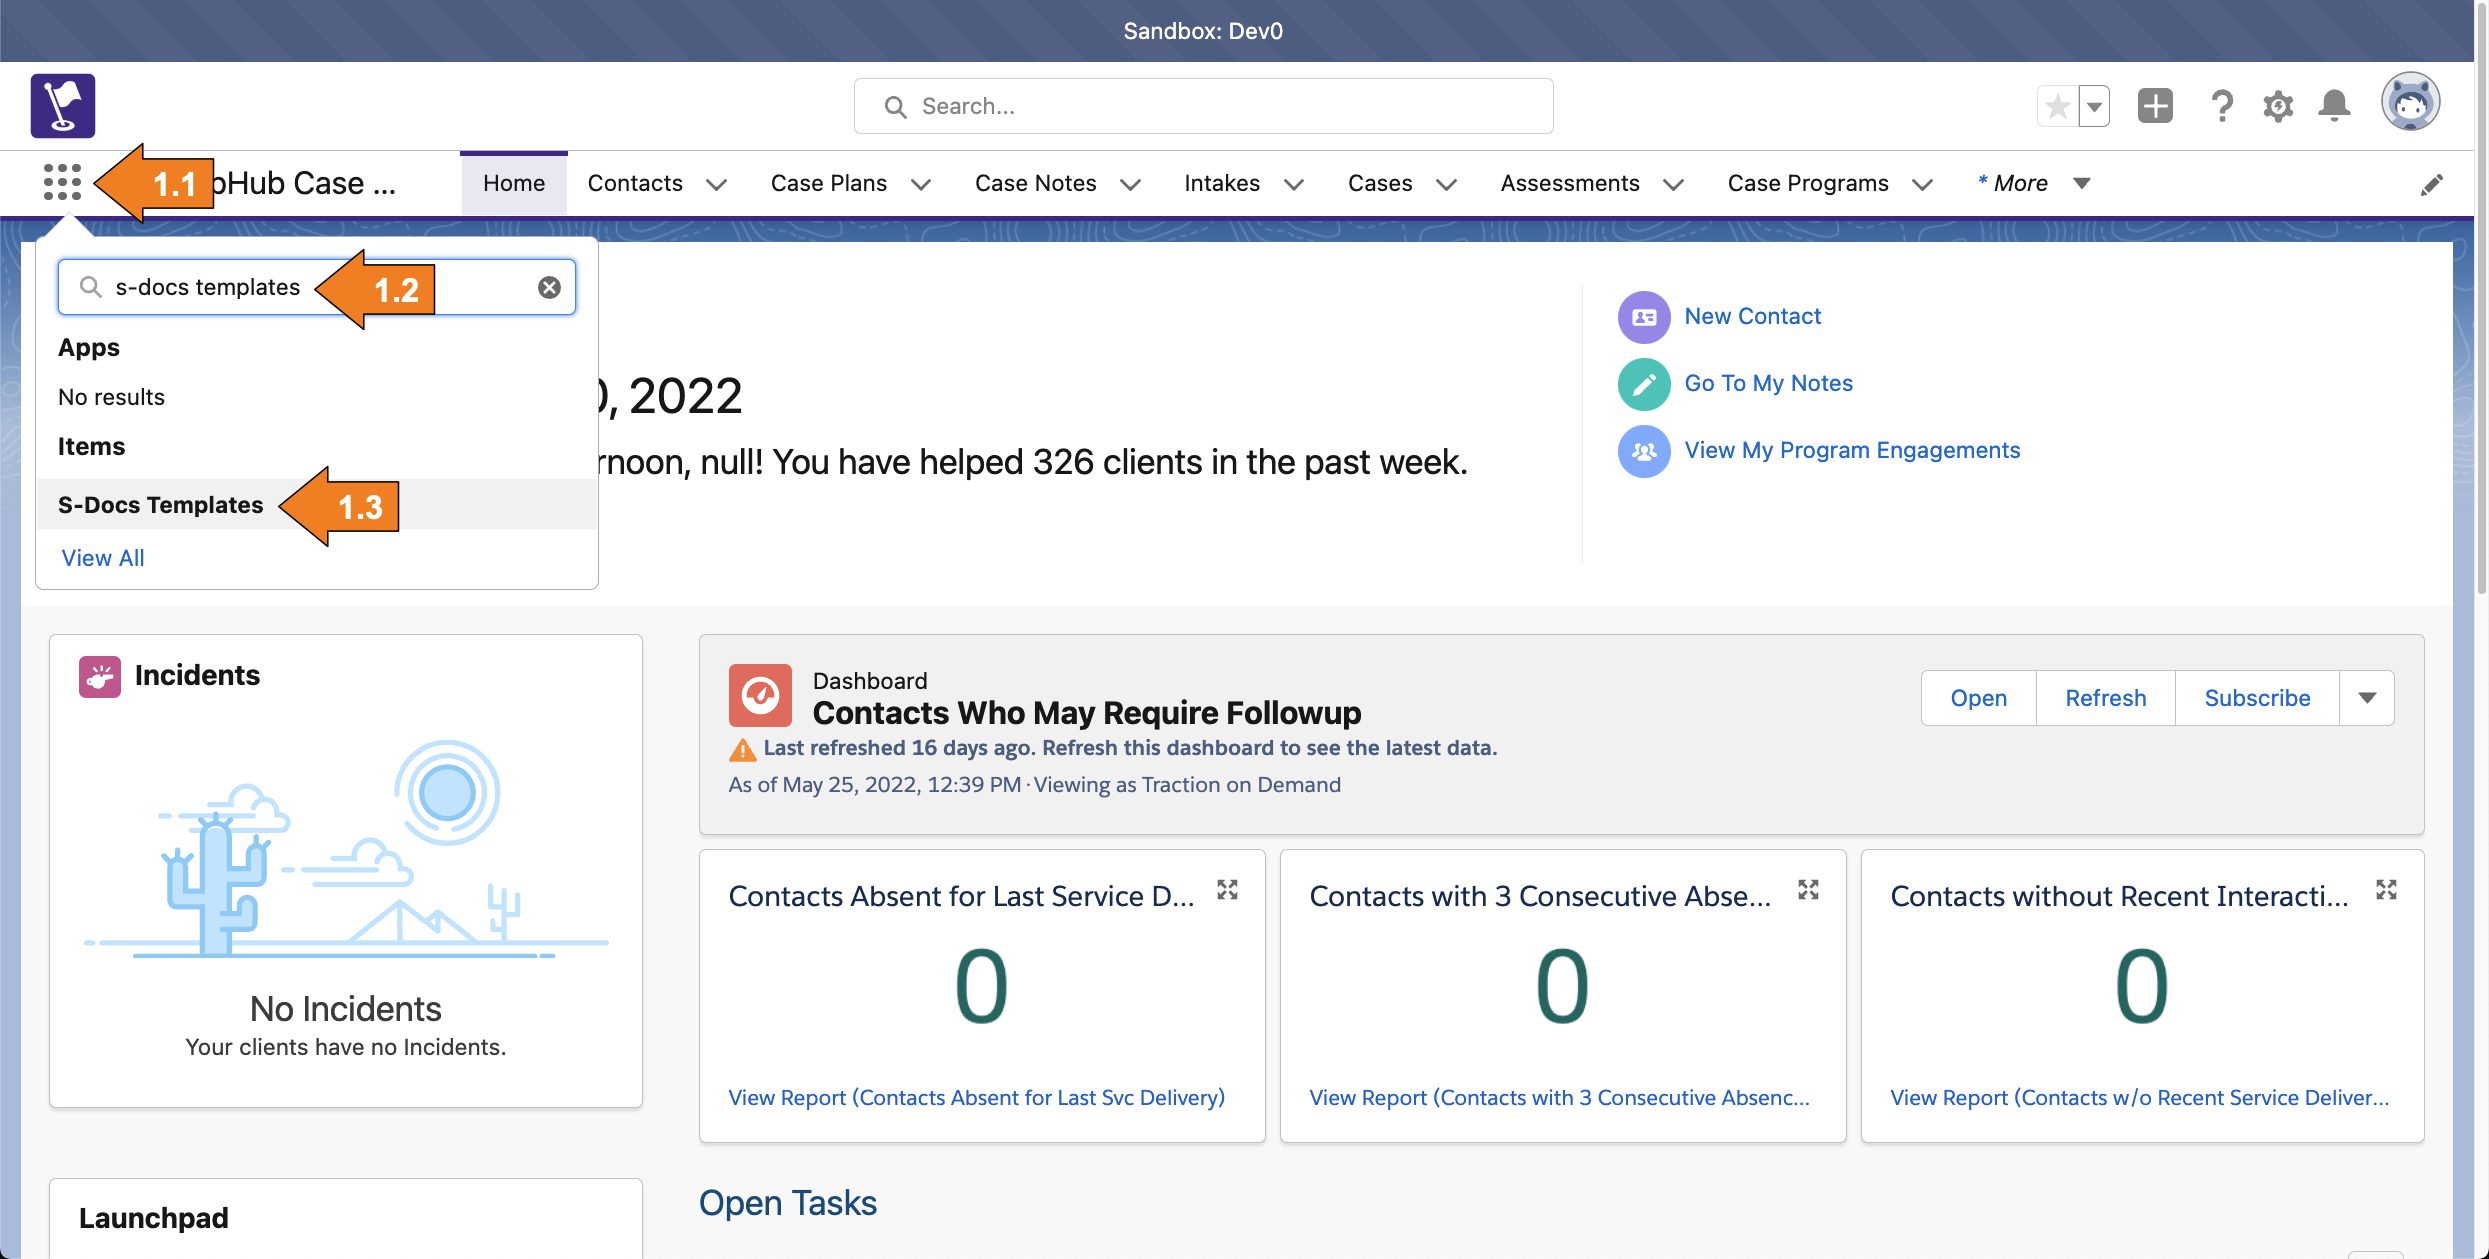The height and width of the screenshot is (1259, 2489).
Task: Click Go To My Notes
Action: pos(1768,383)
